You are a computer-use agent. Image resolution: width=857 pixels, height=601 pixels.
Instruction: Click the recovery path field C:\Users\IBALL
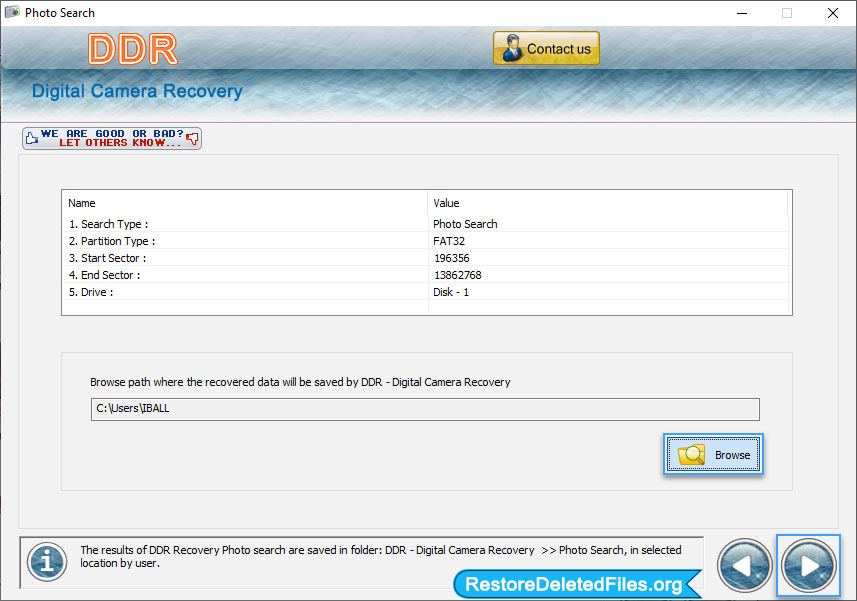tap(425, 409)
